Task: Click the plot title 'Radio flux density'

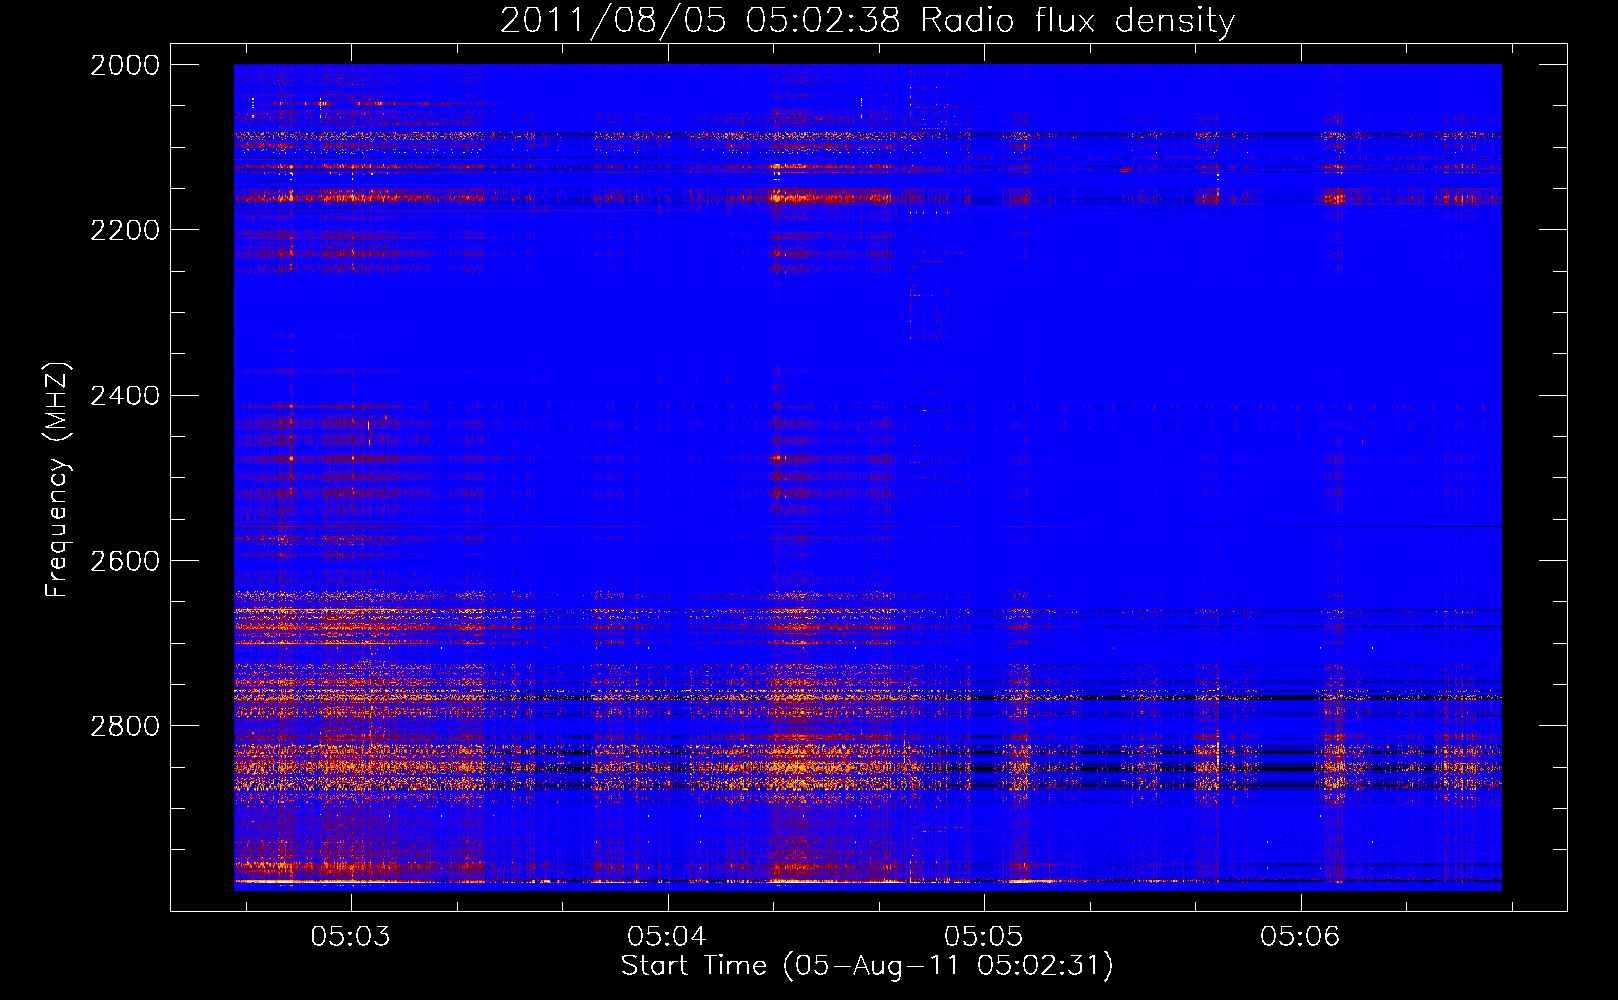Action: point(1077,21)
